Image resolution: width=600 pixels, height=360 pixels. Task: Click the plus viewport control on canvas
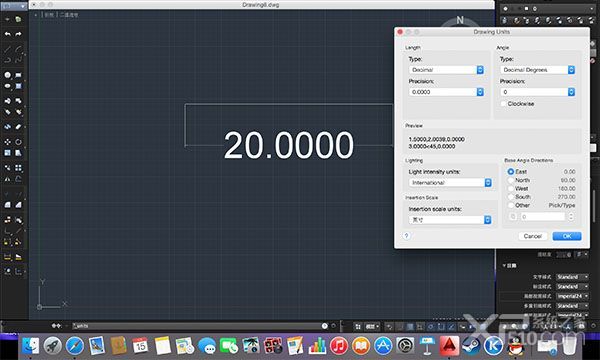point(36,15)
